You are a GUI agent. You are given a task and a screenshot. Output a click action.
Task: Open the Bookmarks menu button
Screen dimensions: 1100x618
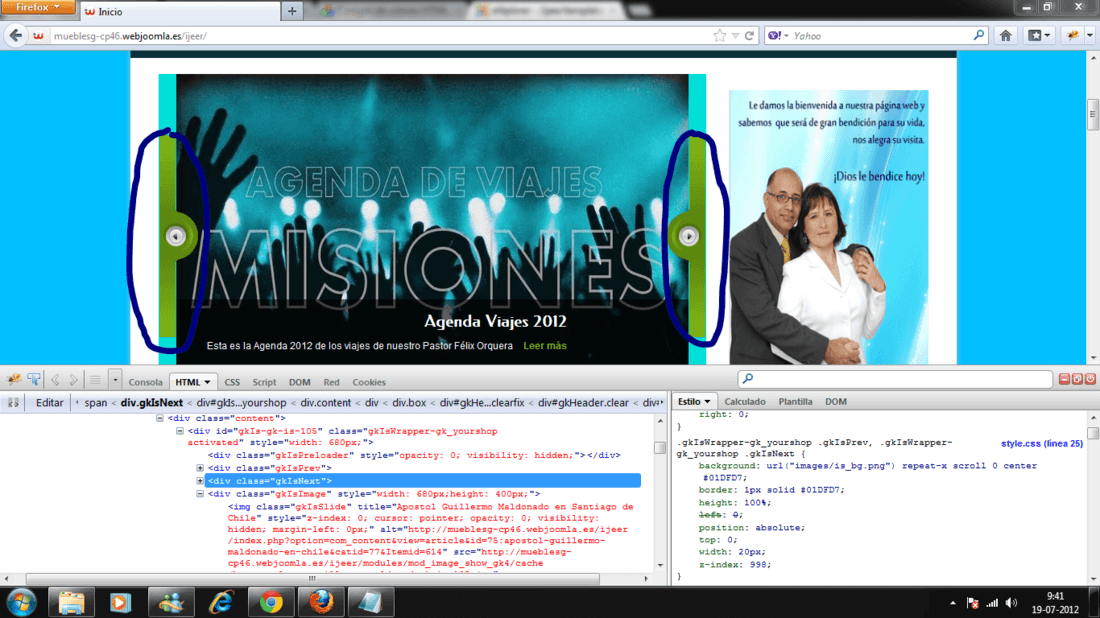1039,36
